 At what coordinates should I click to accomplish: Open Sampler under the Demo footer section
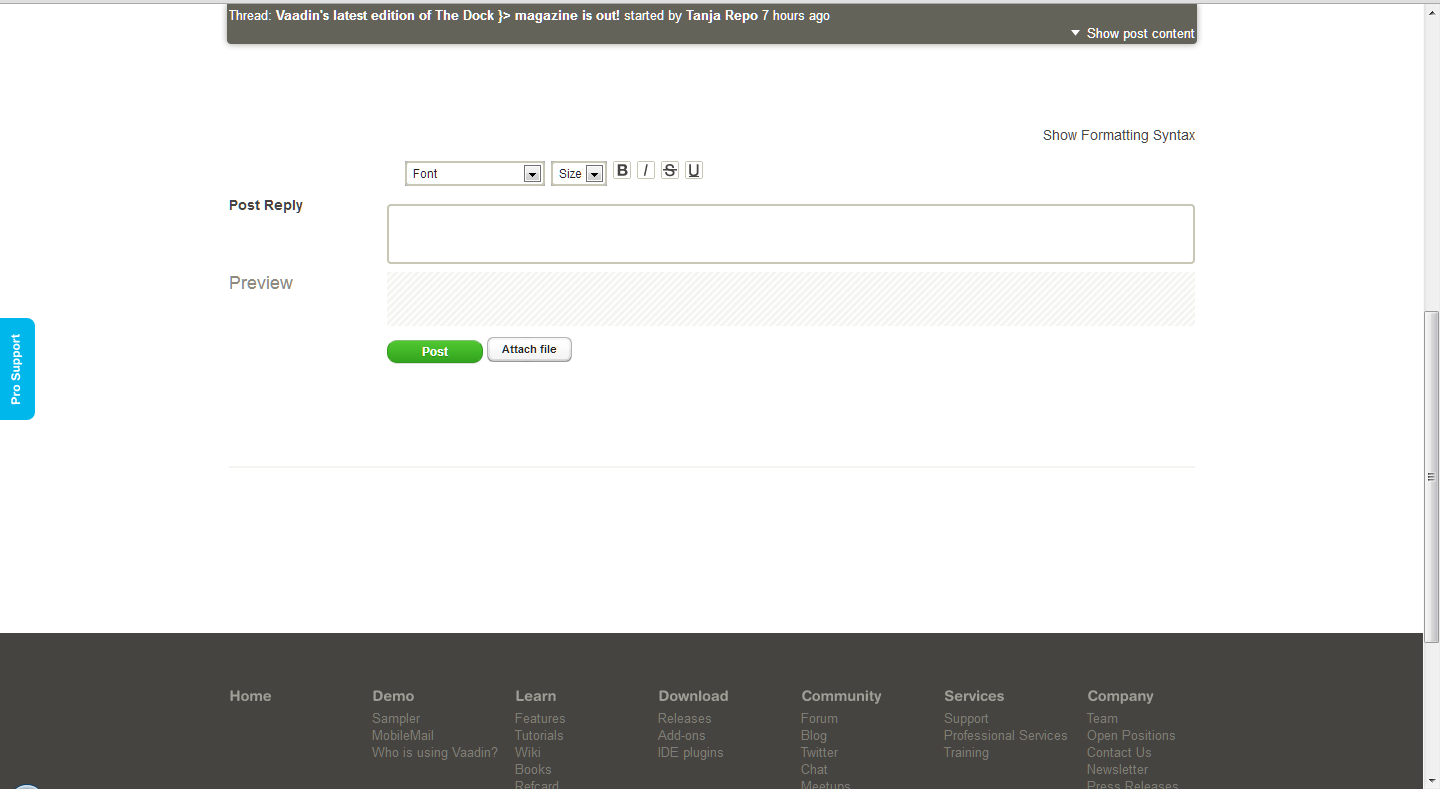click(x=396, y=719)
